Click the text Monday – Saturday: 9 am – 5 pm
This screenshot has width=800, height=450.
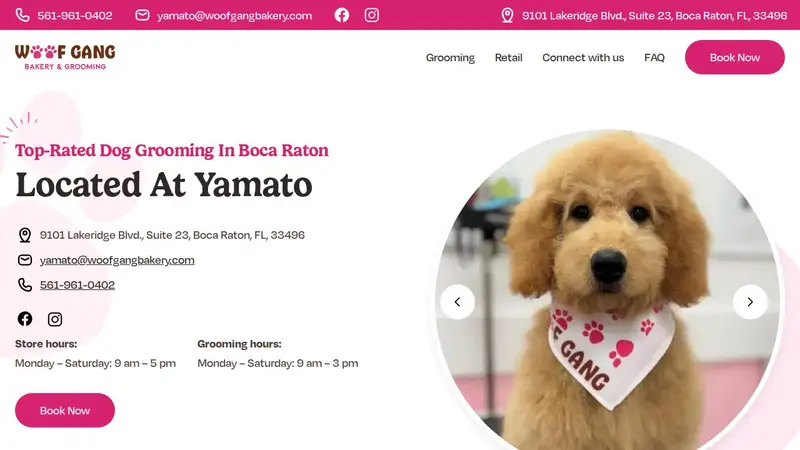(95, 363)
